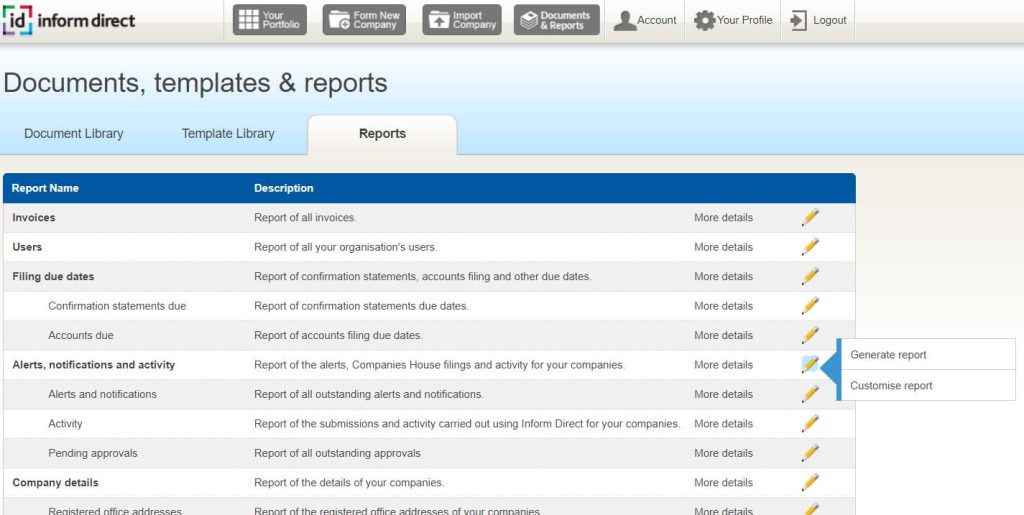Click the pencil icon for Invoices report
This screenshot has width=1024, height=515.
click(810, 218)
